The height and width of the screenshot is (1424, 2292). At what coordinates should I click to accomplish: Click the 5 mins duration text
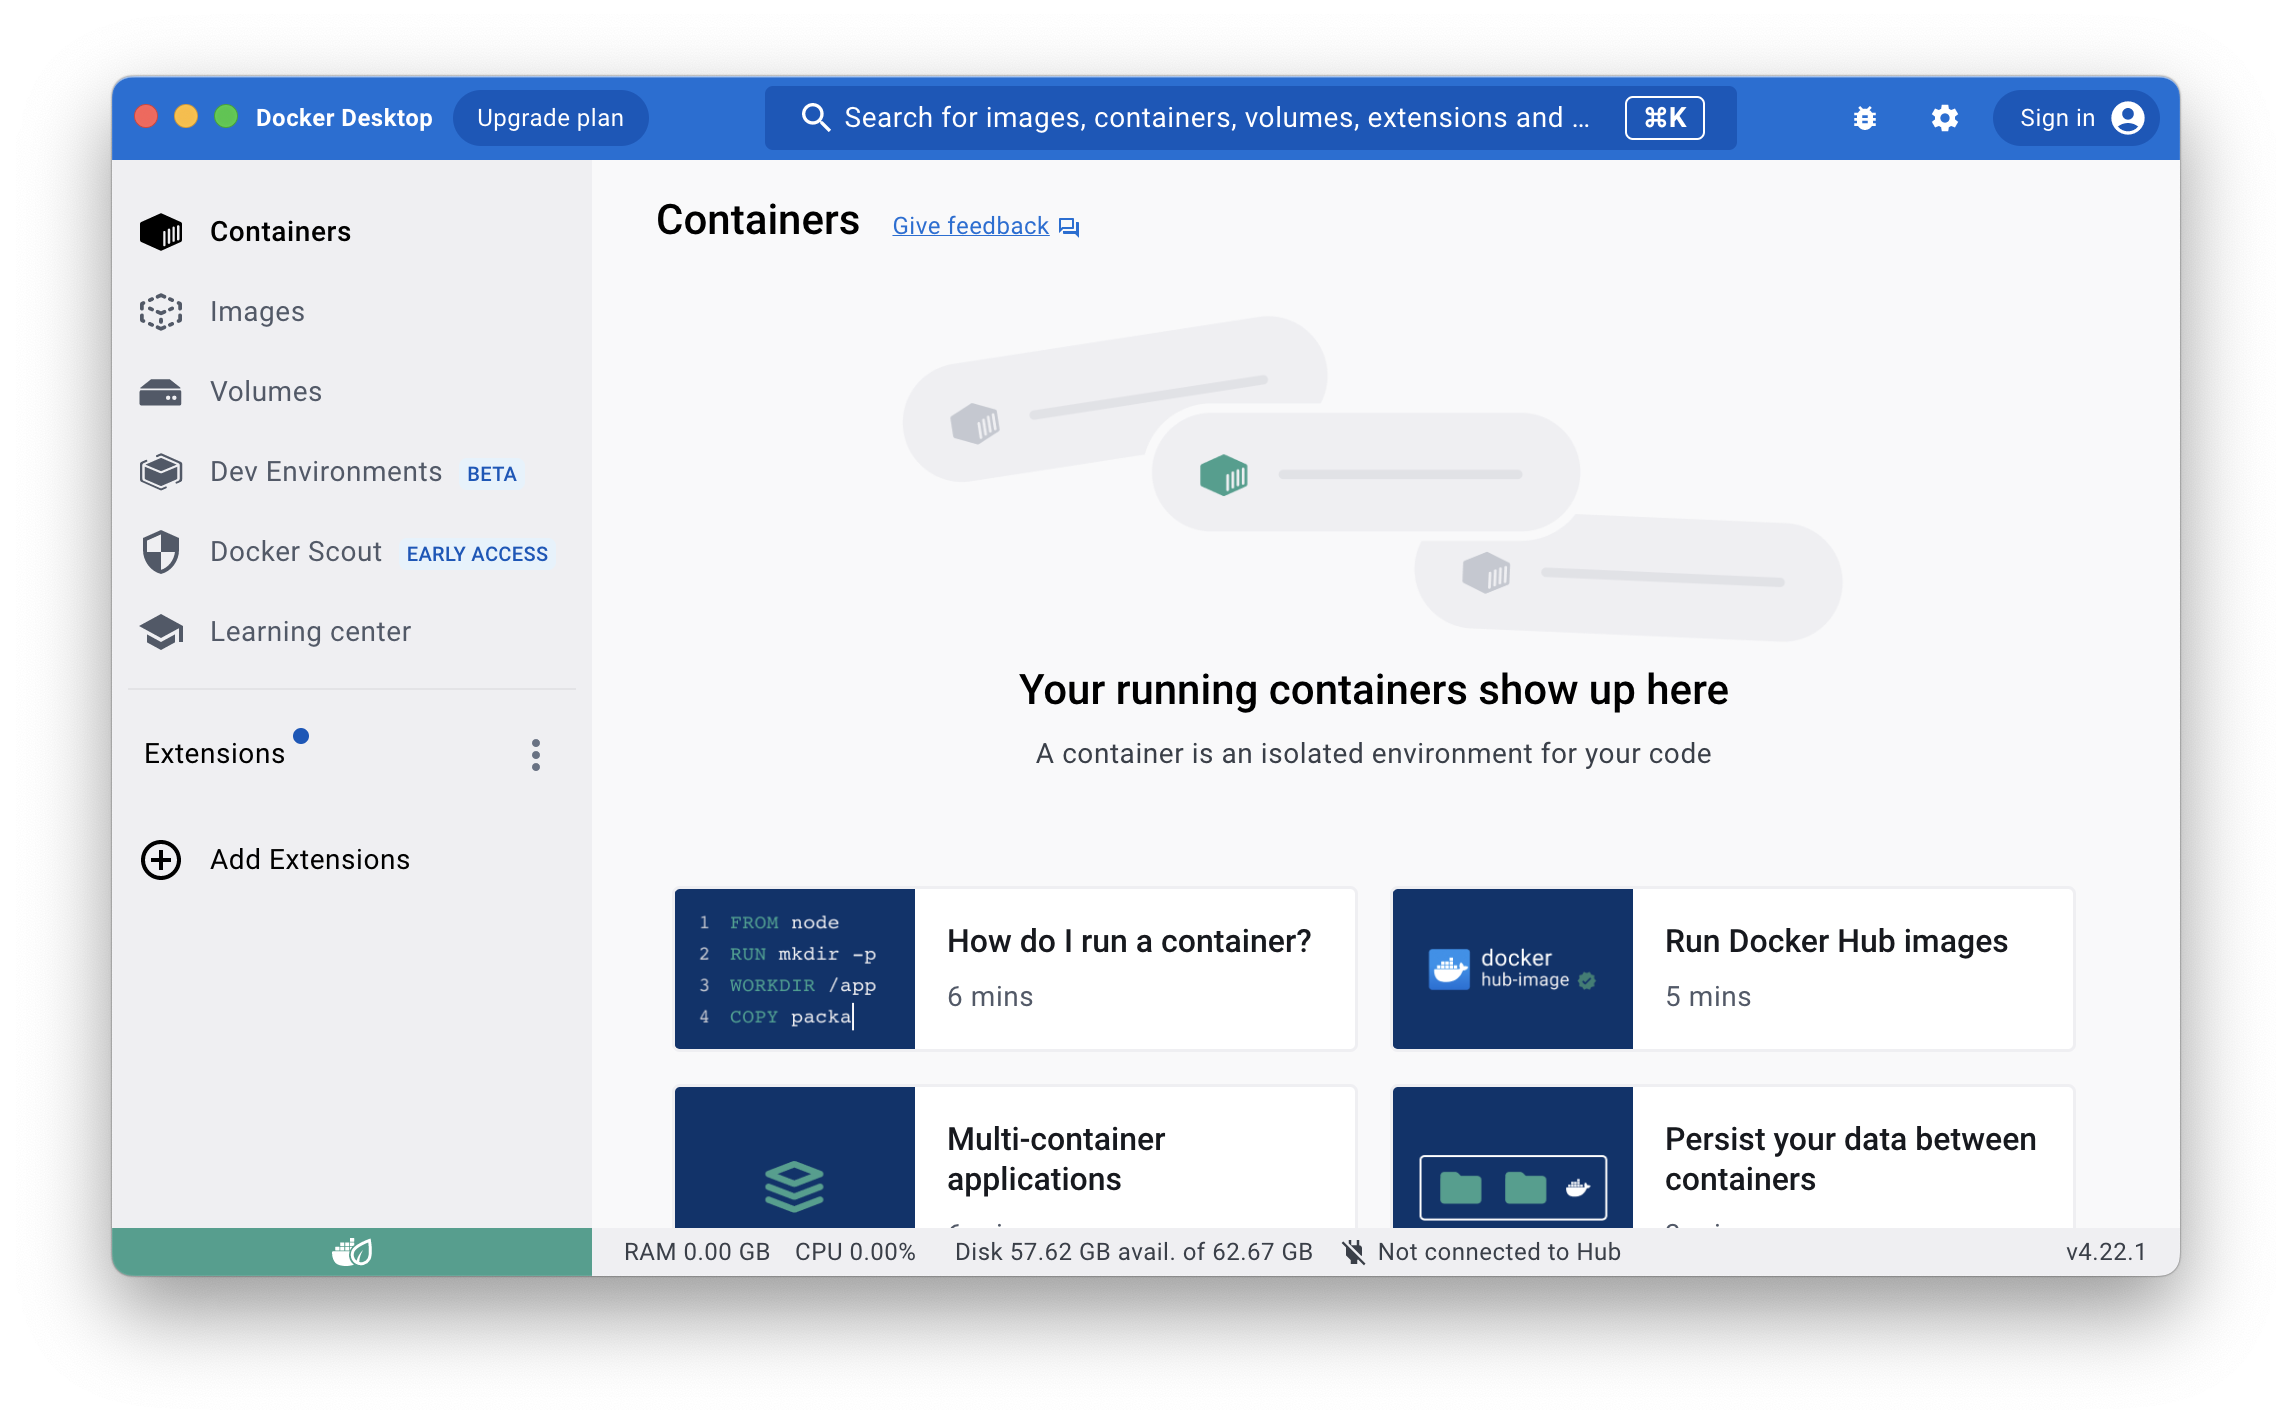(1708, 997)
